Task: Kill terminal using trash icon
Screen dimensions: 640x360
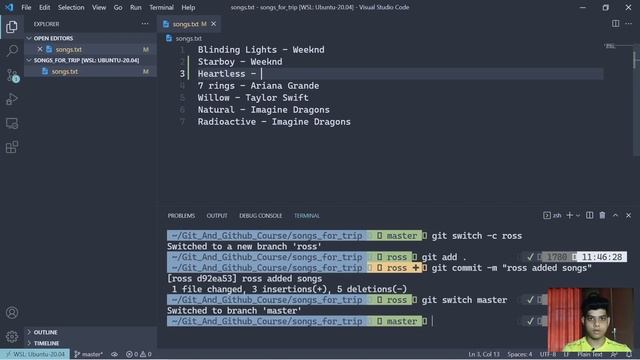Action: point(602,216)
